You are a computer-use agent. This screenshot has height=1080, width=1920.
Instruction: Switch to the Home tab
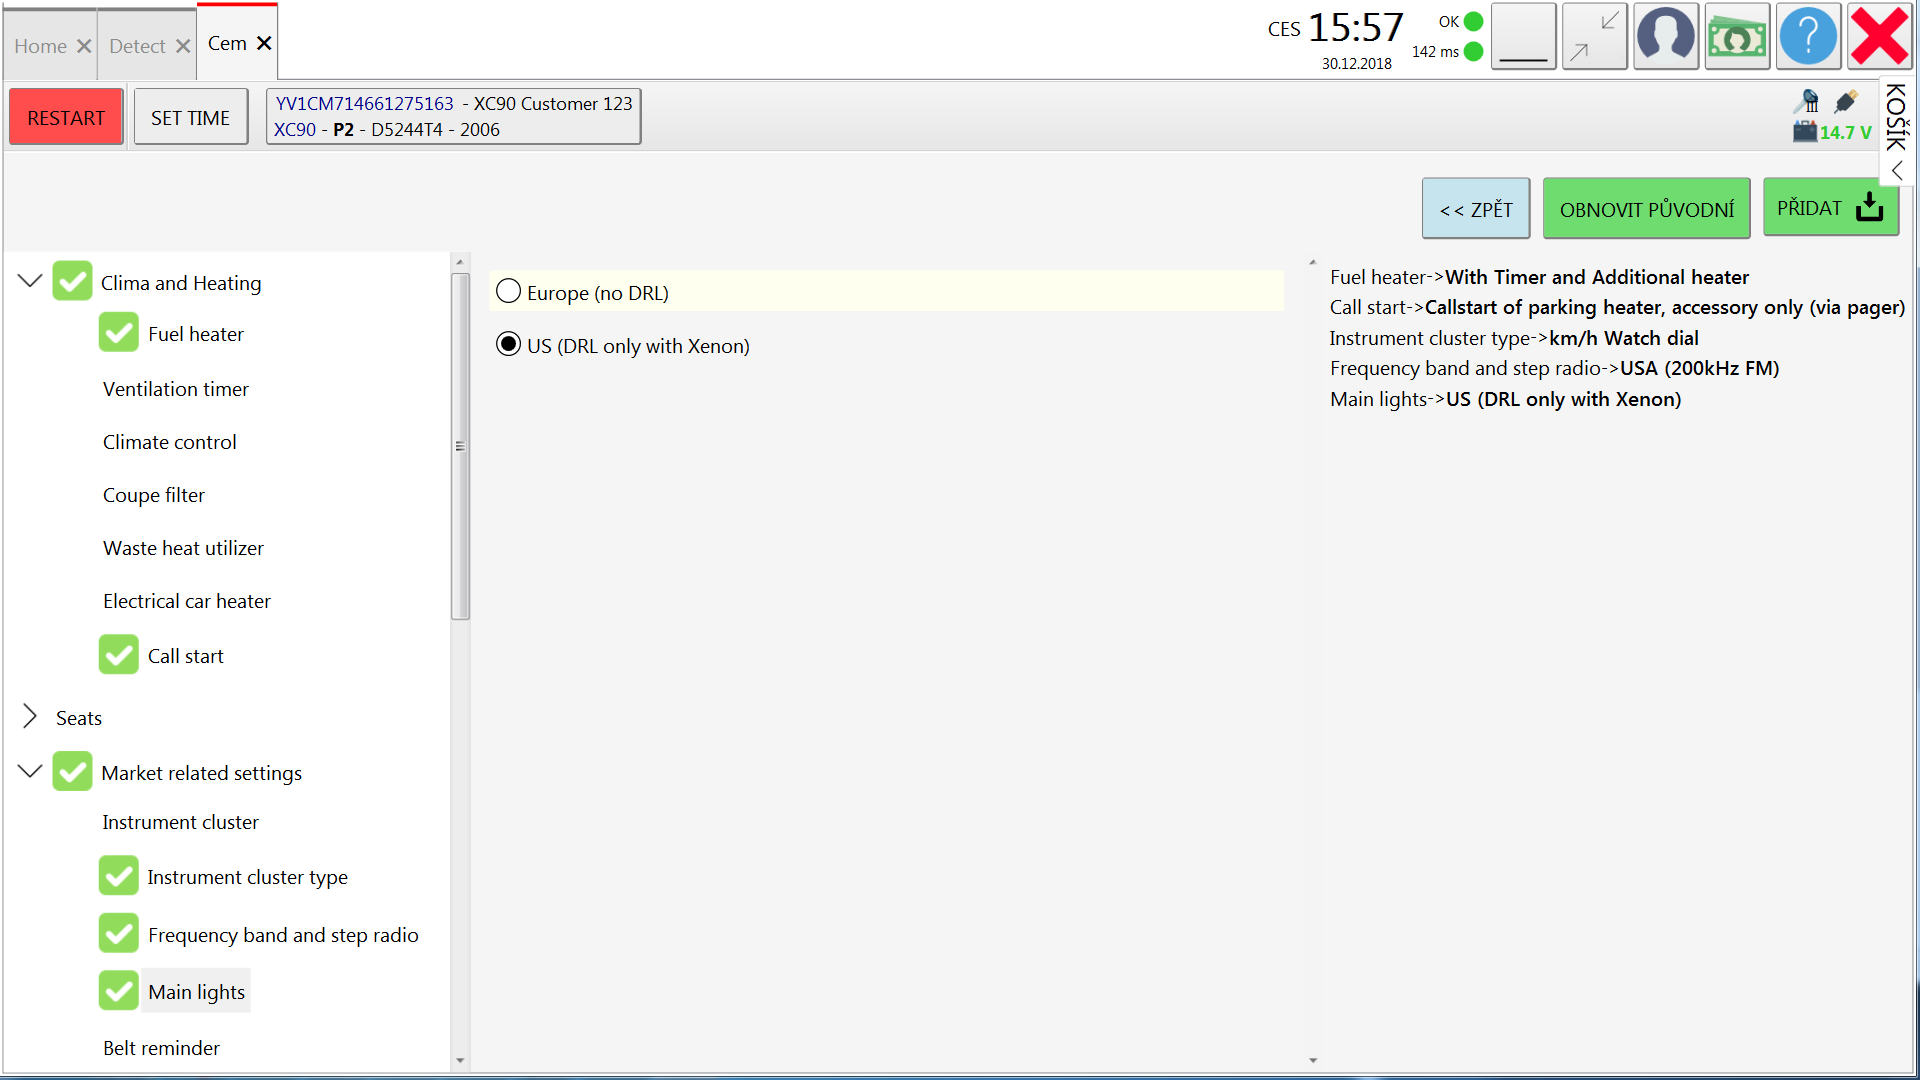click(41, 46)
